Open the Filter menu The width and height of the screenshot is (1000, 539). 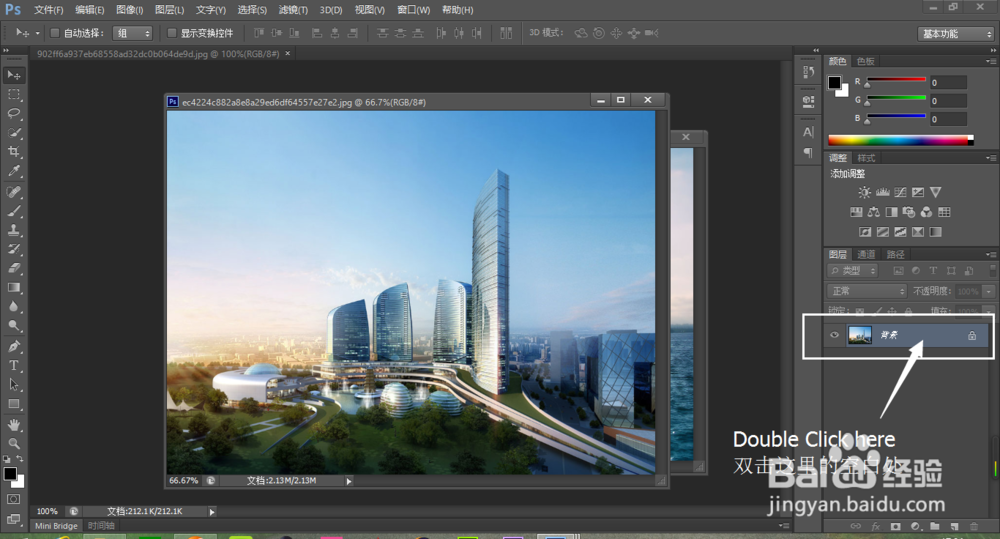pyautogui.click(x=293, y=10)
